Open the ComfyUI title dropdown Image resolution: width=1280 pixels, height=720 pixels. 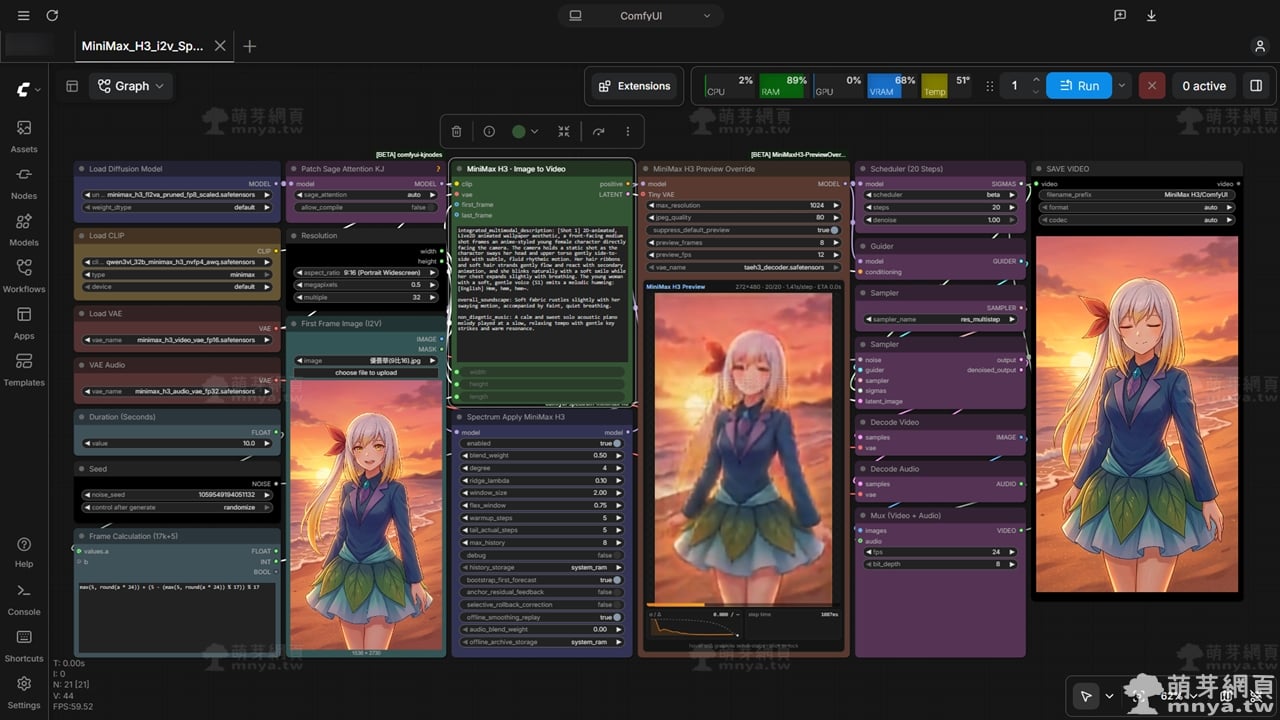[x=640, y=16]
